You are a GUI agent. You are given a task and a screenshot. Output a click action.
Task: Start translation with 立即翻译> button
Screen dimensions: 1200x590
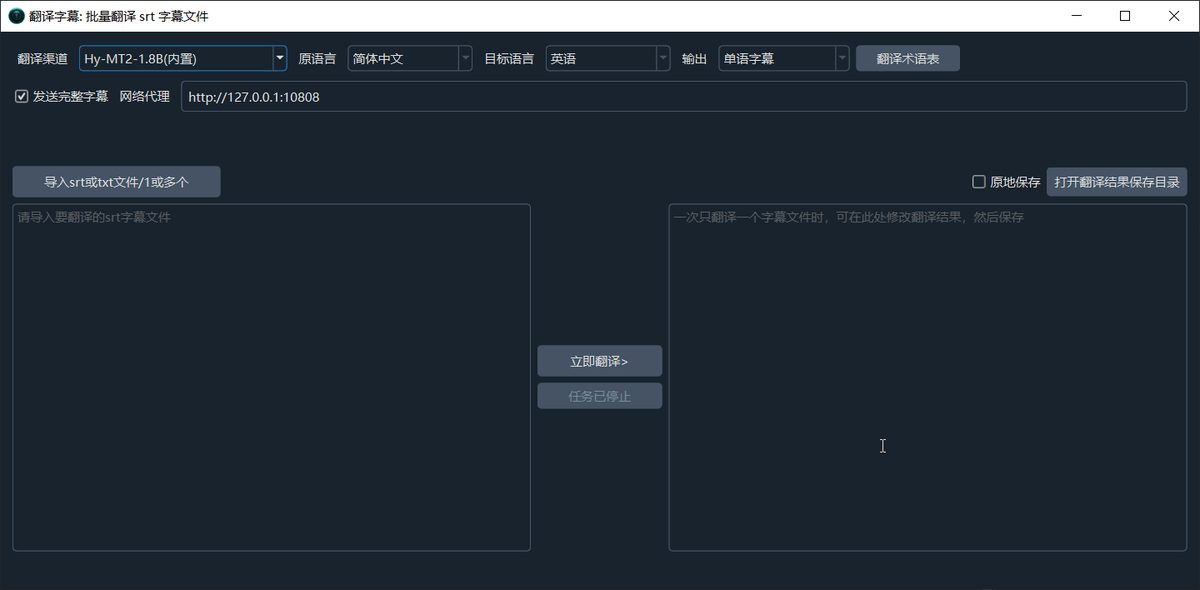[x=599, y=361]
